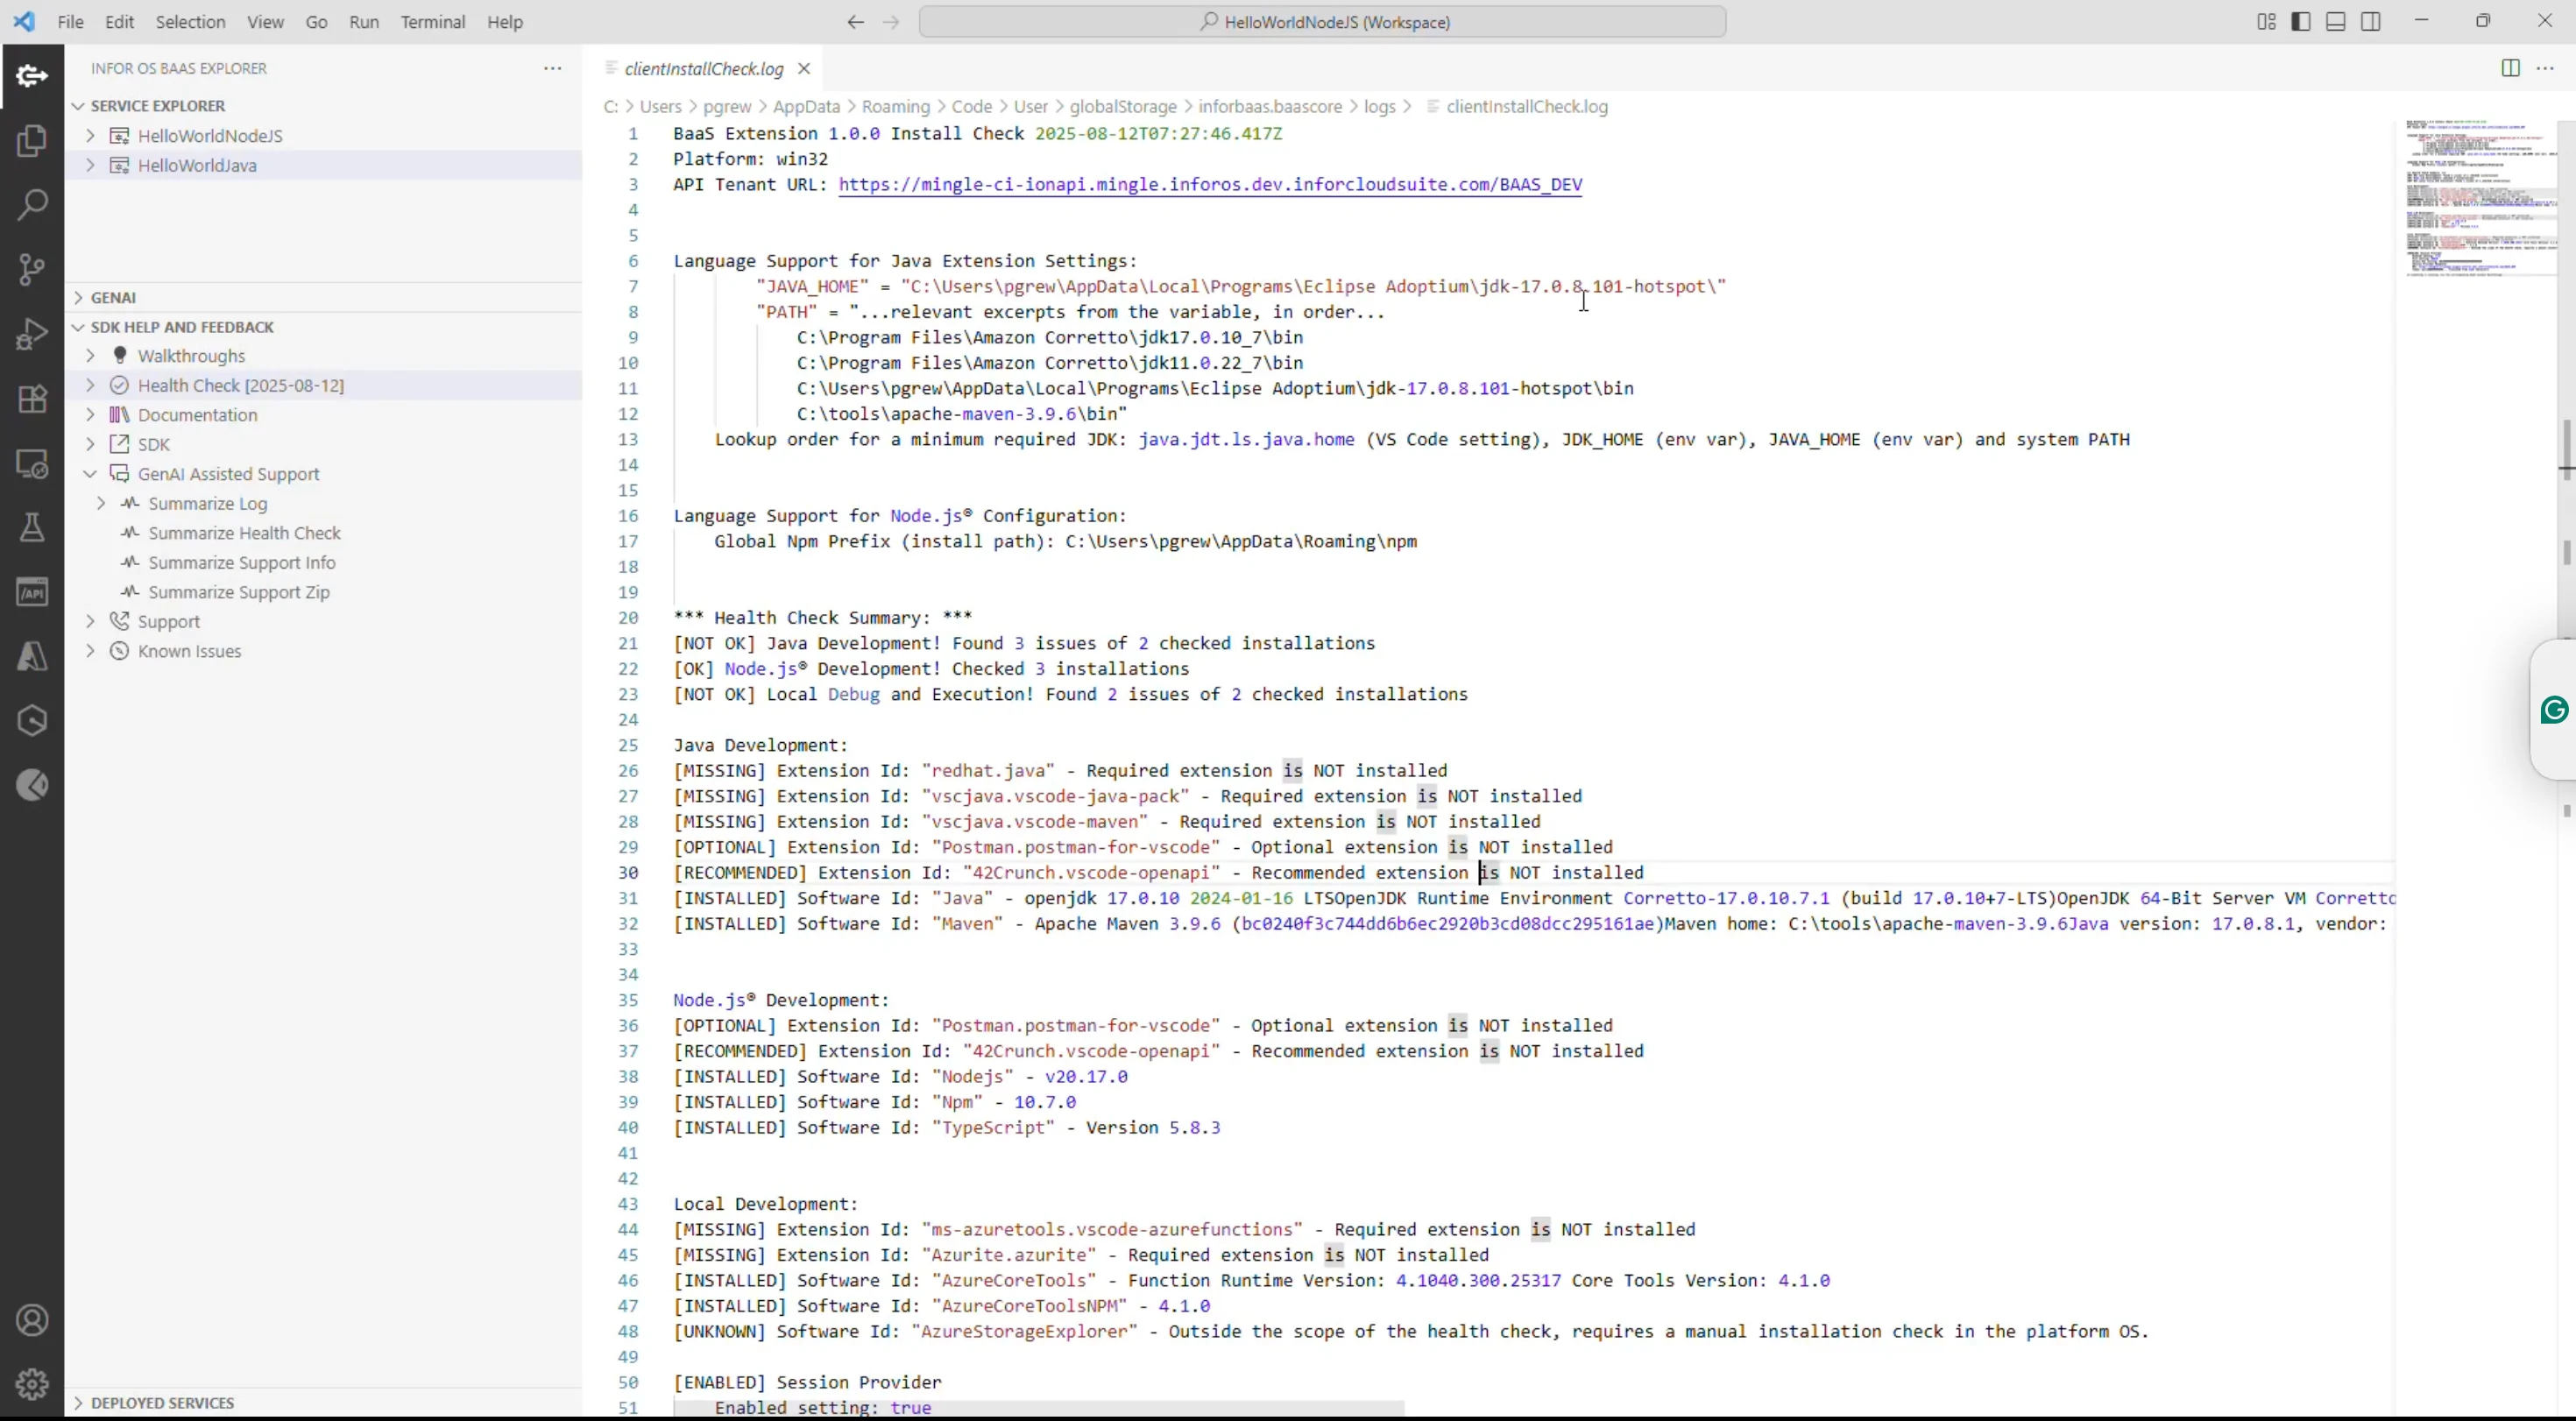2576x1421 pixels.
Task: Open the Explorer view in the activity bar
Action: (32, 140)
